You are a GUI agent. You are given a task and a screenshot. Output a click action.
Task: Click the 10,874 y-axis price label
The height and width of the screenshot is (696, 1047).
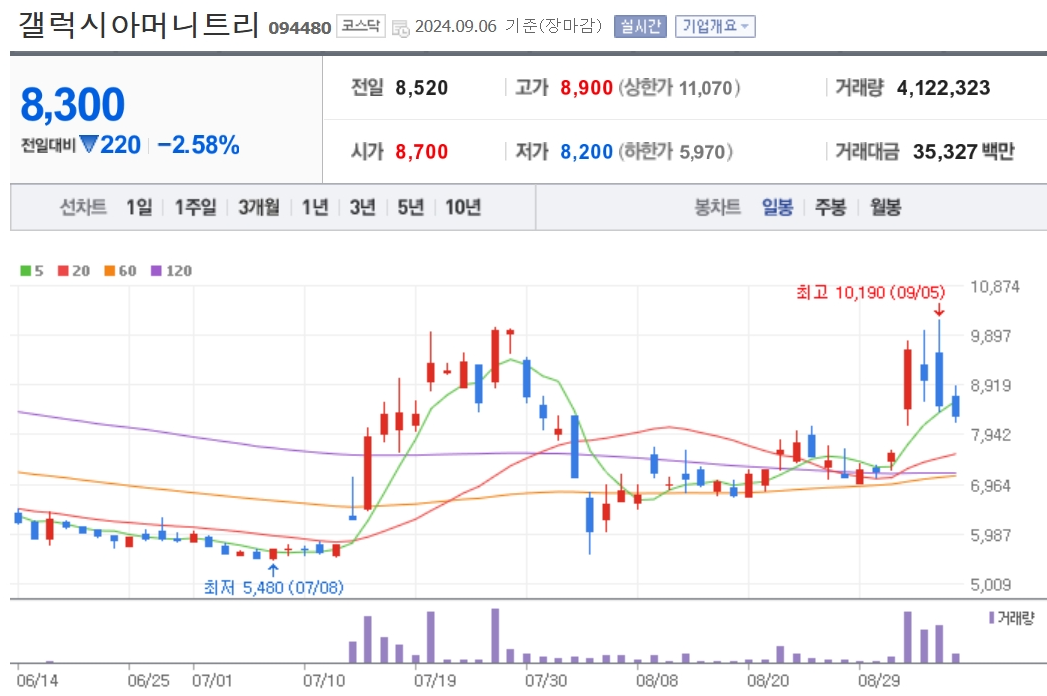tap(995, 287)
